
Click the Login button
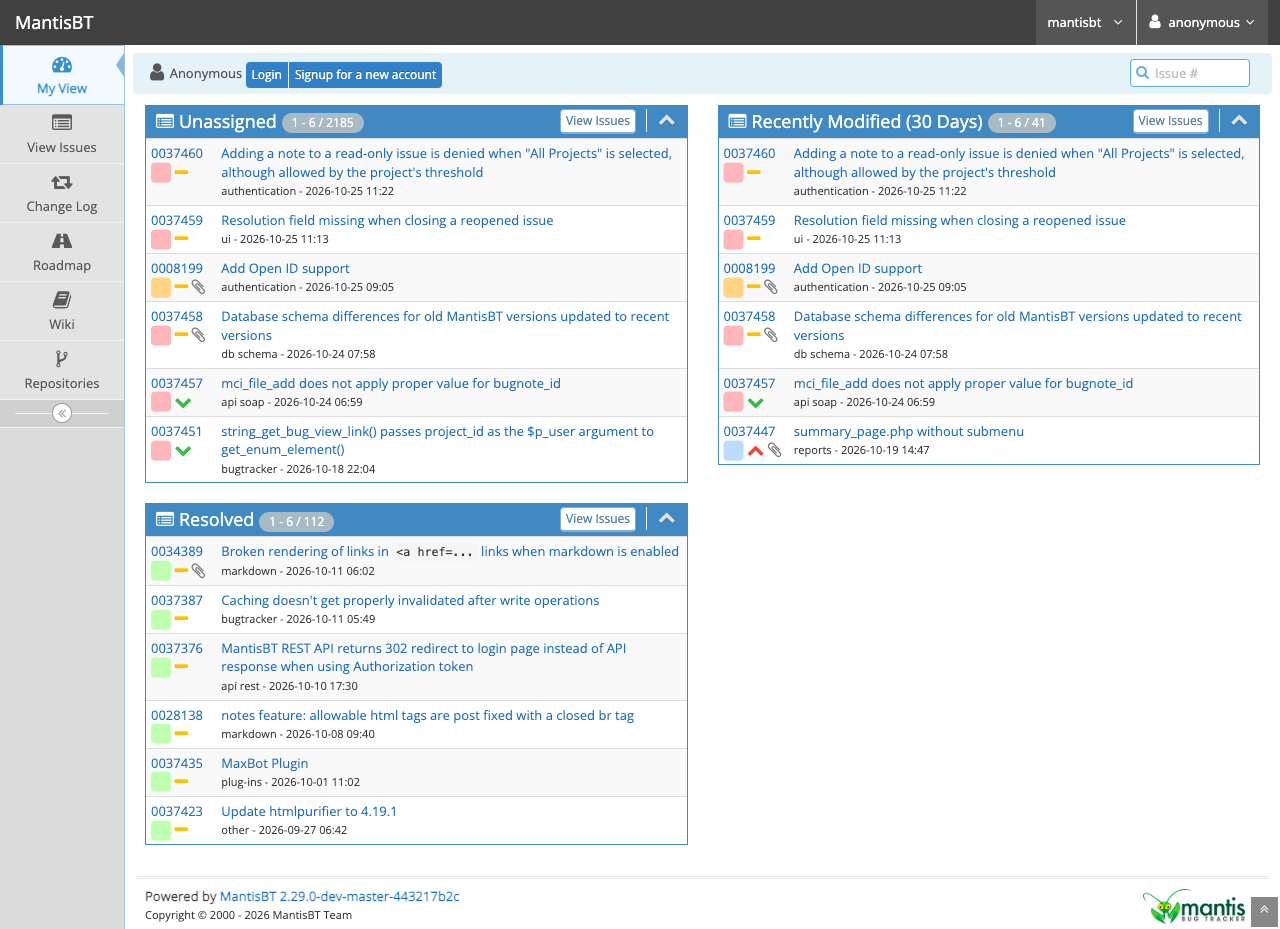tap(266, 75)
